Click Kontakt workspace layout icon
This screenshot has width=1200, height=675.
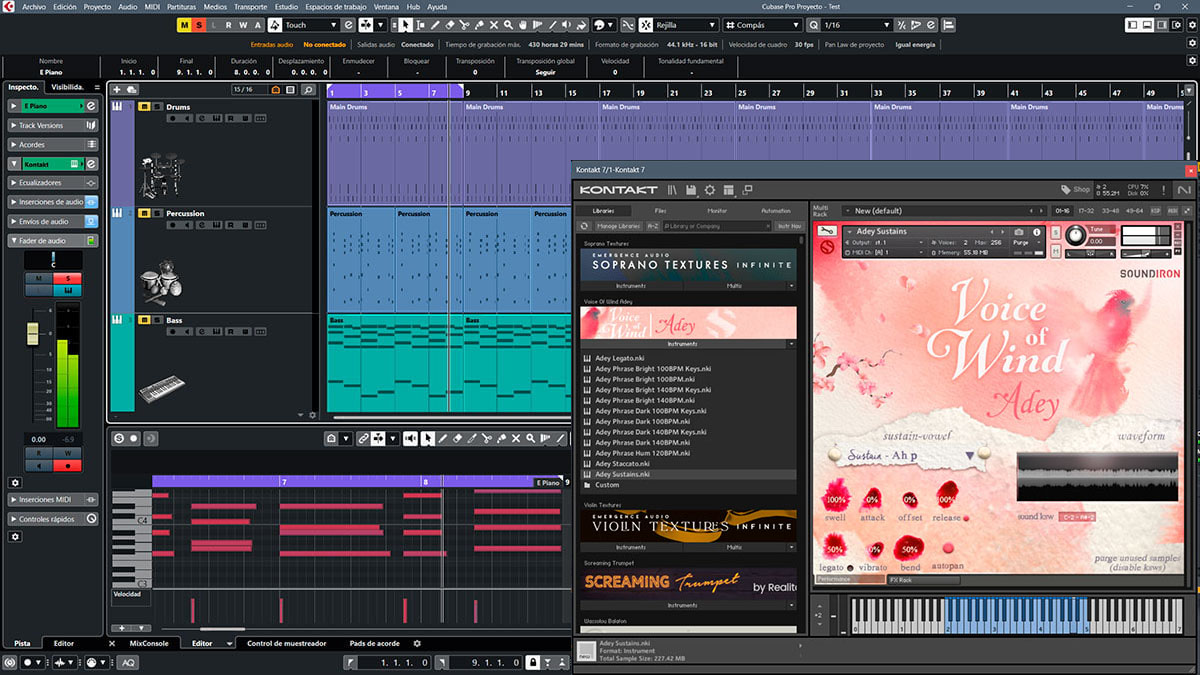point(728,189)
